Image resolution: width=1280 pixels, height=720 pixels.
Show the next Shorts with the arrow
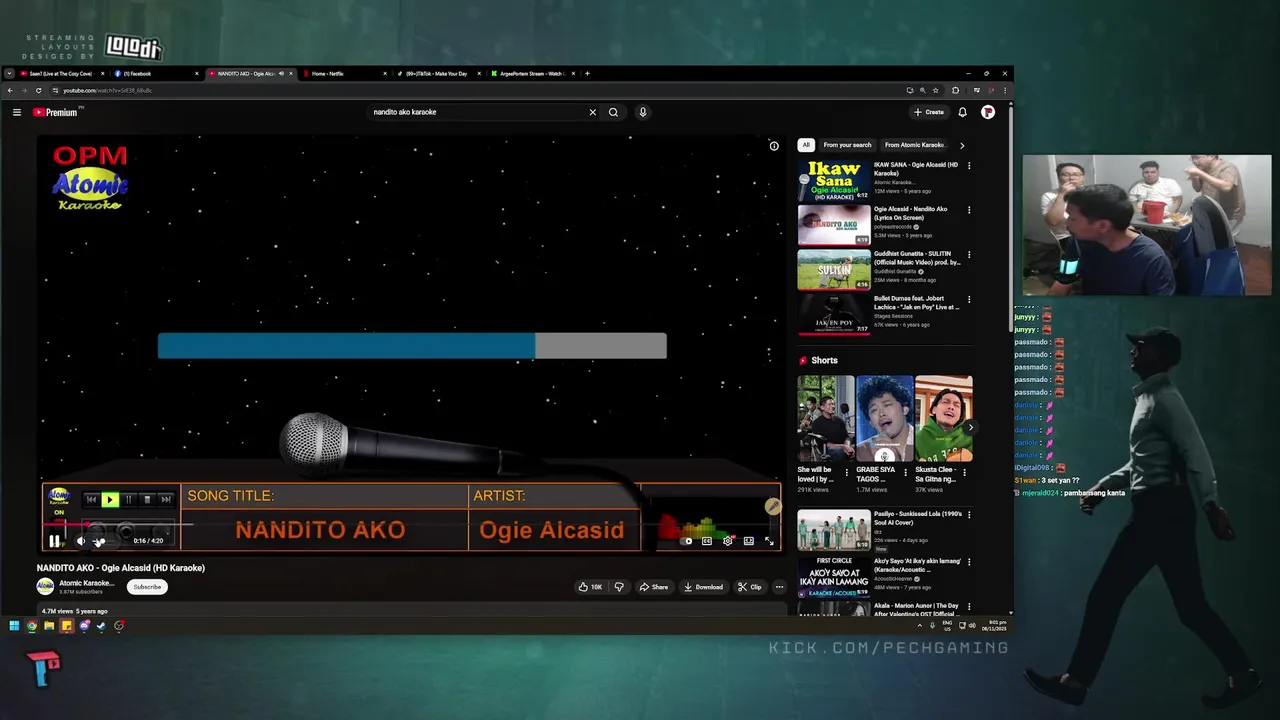click(x=970, y=427)
